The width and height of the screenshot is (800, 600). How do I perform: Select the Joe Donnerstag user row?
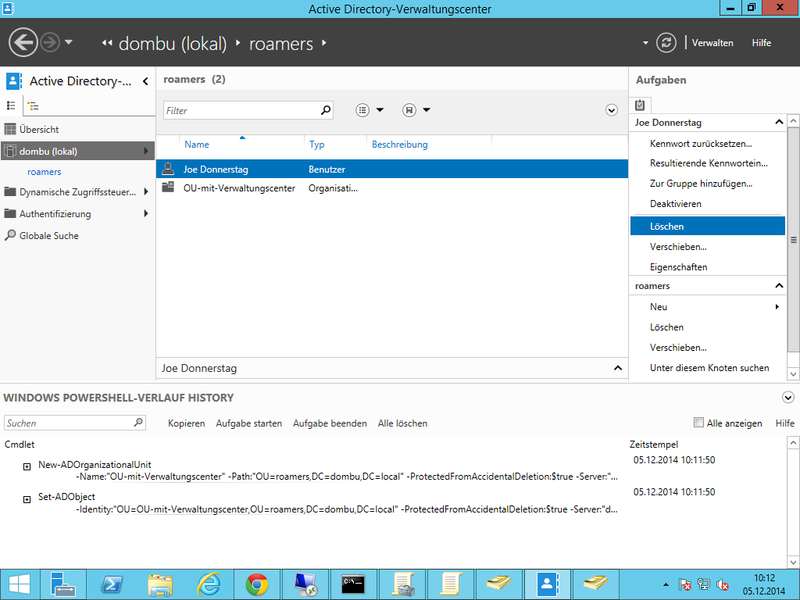click(392, 169)
